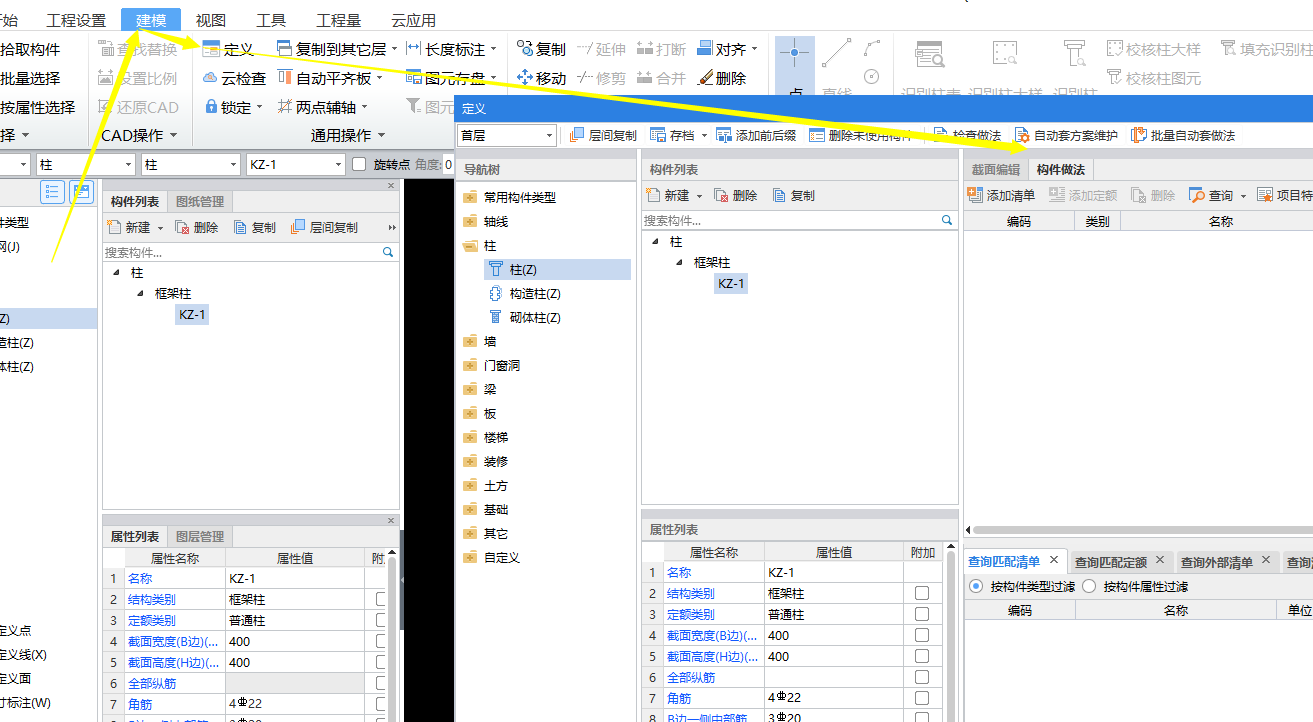
Task: Open the 基础 folder in navigation tree
Action: (x=486, y=509)
